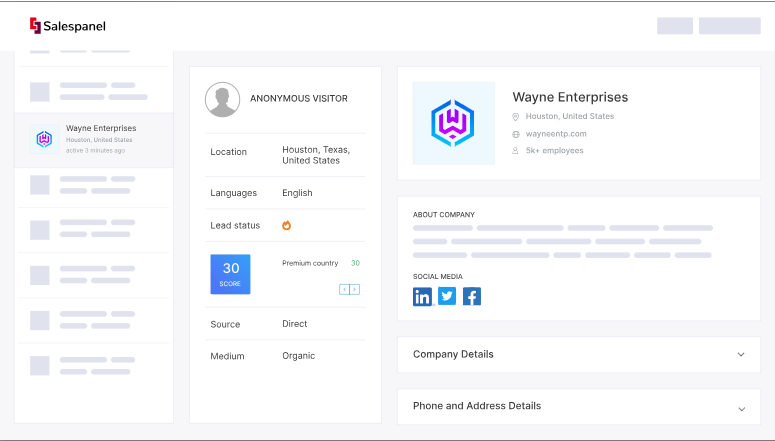Click 'Houston, United States' under company name
The height and width of the screenshot is (441, 775).
point(570,116)
